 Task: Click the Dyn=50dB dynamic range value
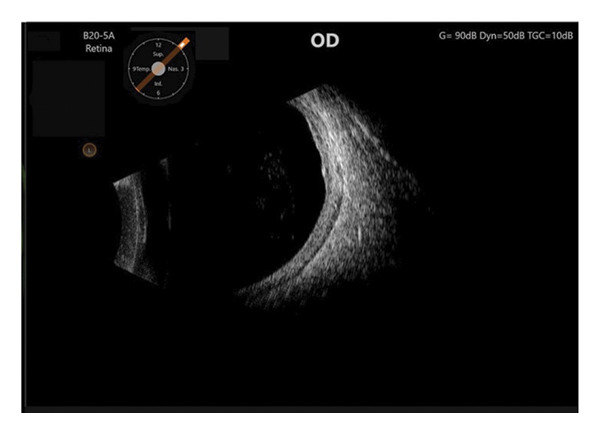502,36
